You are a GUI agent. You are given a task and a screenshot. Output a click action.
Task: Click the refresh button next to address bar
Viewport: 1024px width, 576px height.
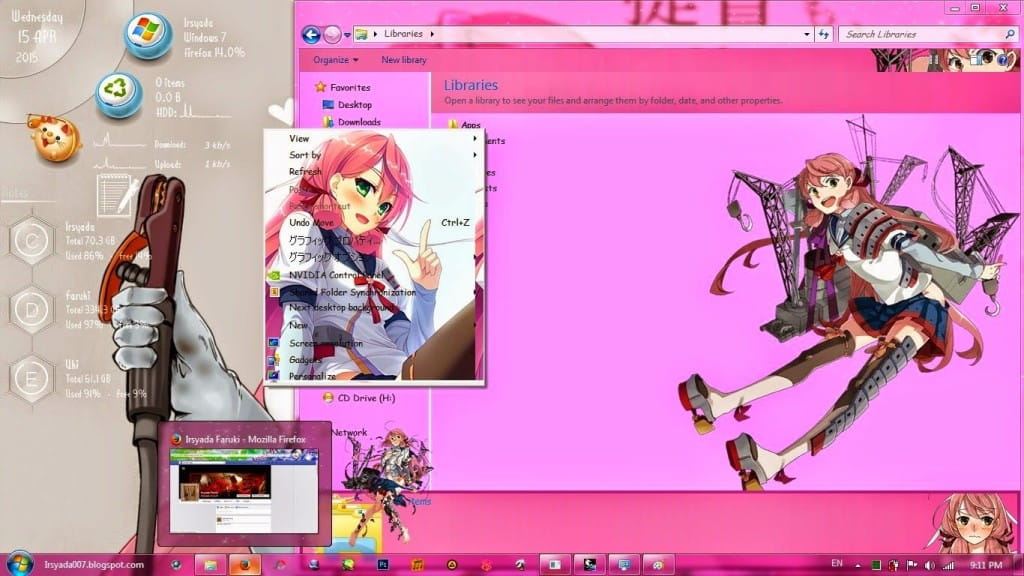[x=824, y=34]
